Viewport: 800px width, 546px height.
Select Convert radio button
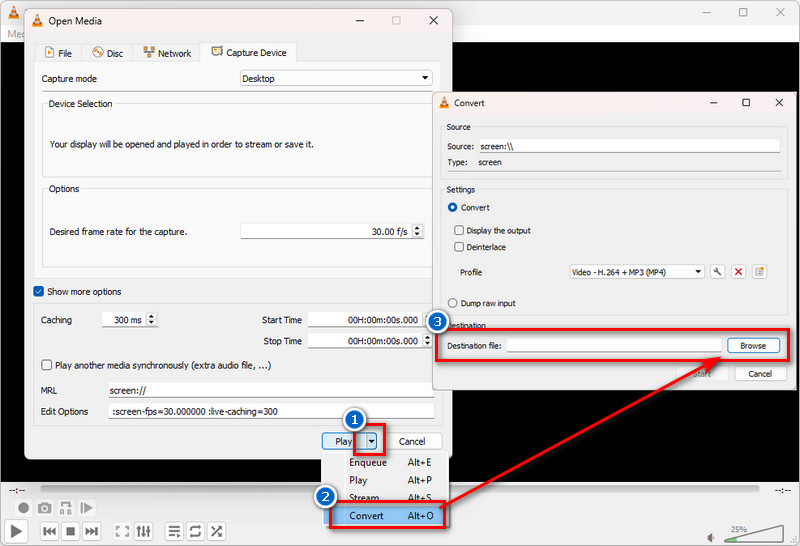coord(452,207)
